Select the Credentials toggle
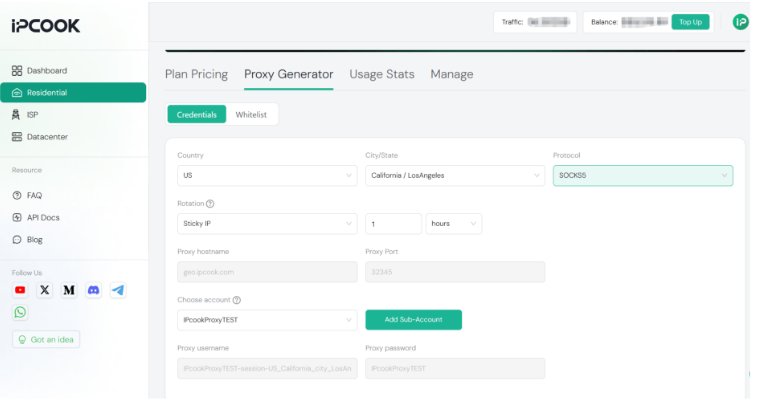 point(197,115)
